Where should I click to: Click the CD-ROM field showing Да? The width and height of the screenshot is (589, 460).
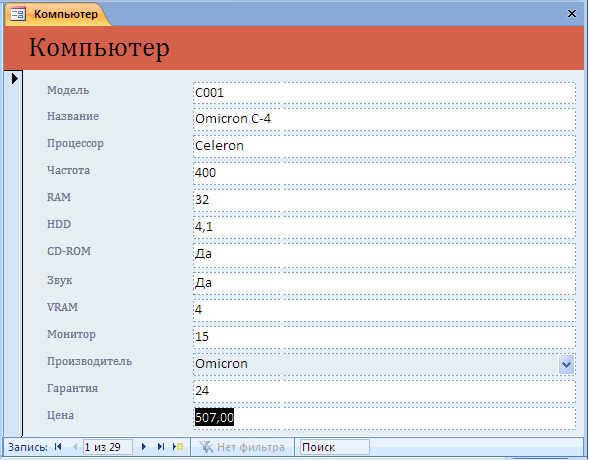click(384, 255)
